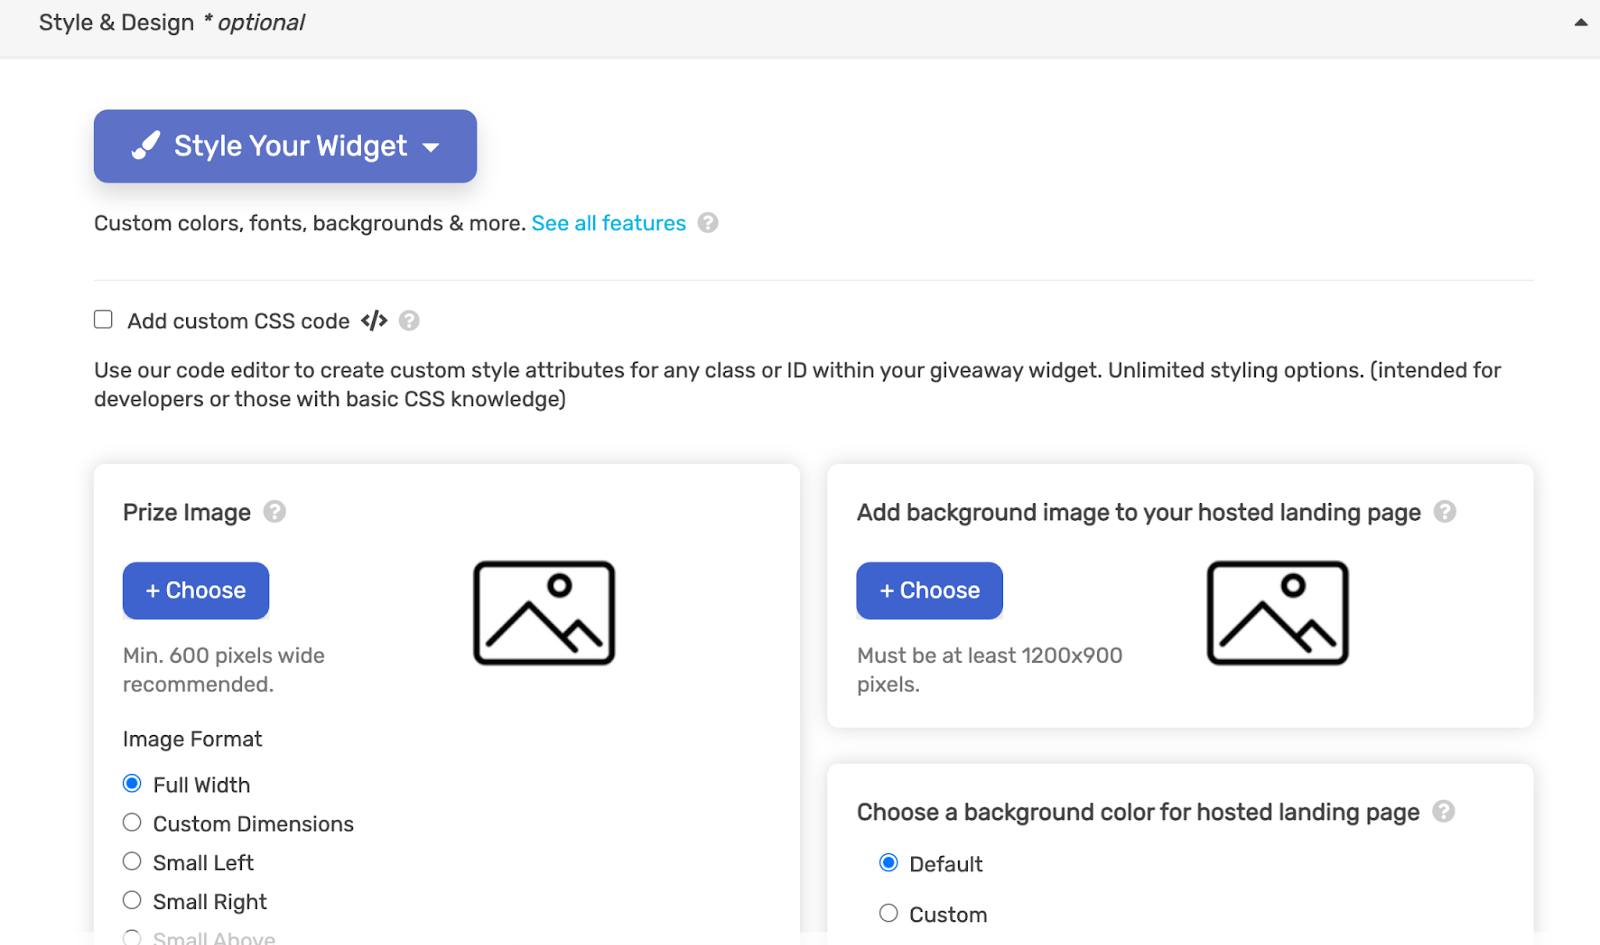Select Custom background color option
Image resolution: width=1600 pixels, height=945 pixels.
pos(888,913)
